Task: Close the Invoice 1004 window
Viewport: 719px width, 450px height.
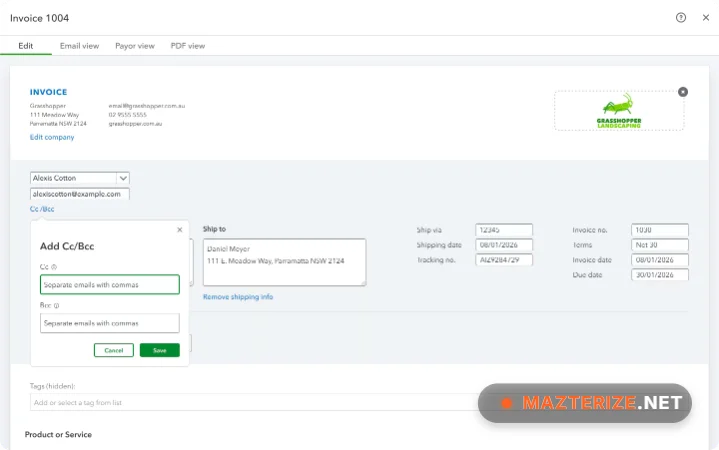Action: pos(706,17)
